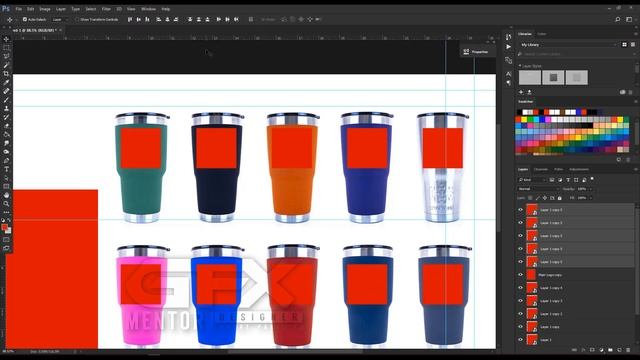The height and width of the screenshot is (360, 640).
Task: Select the Pen tool
Action: [6, 160]
